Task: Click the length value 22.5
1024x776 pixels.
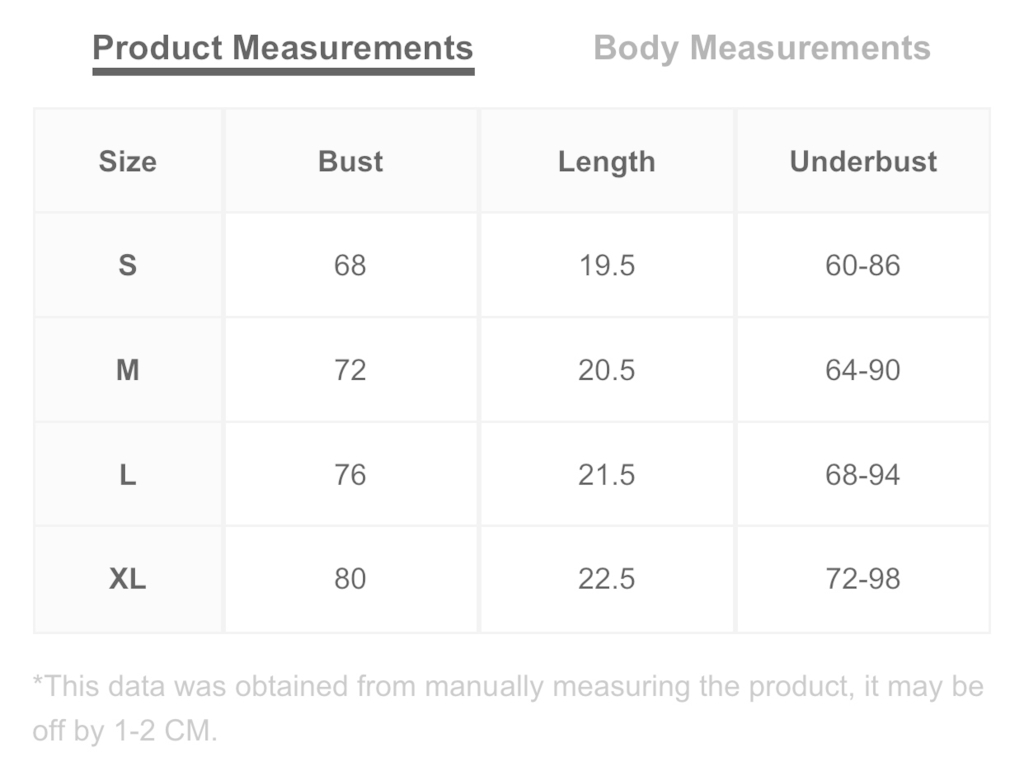Action: tap(607, 579)
